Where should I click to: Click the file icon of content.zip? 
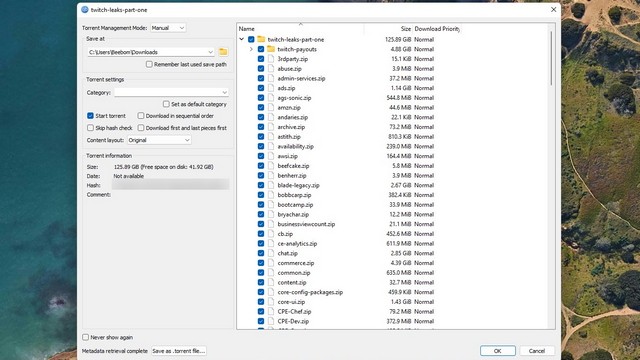point(271,282)
